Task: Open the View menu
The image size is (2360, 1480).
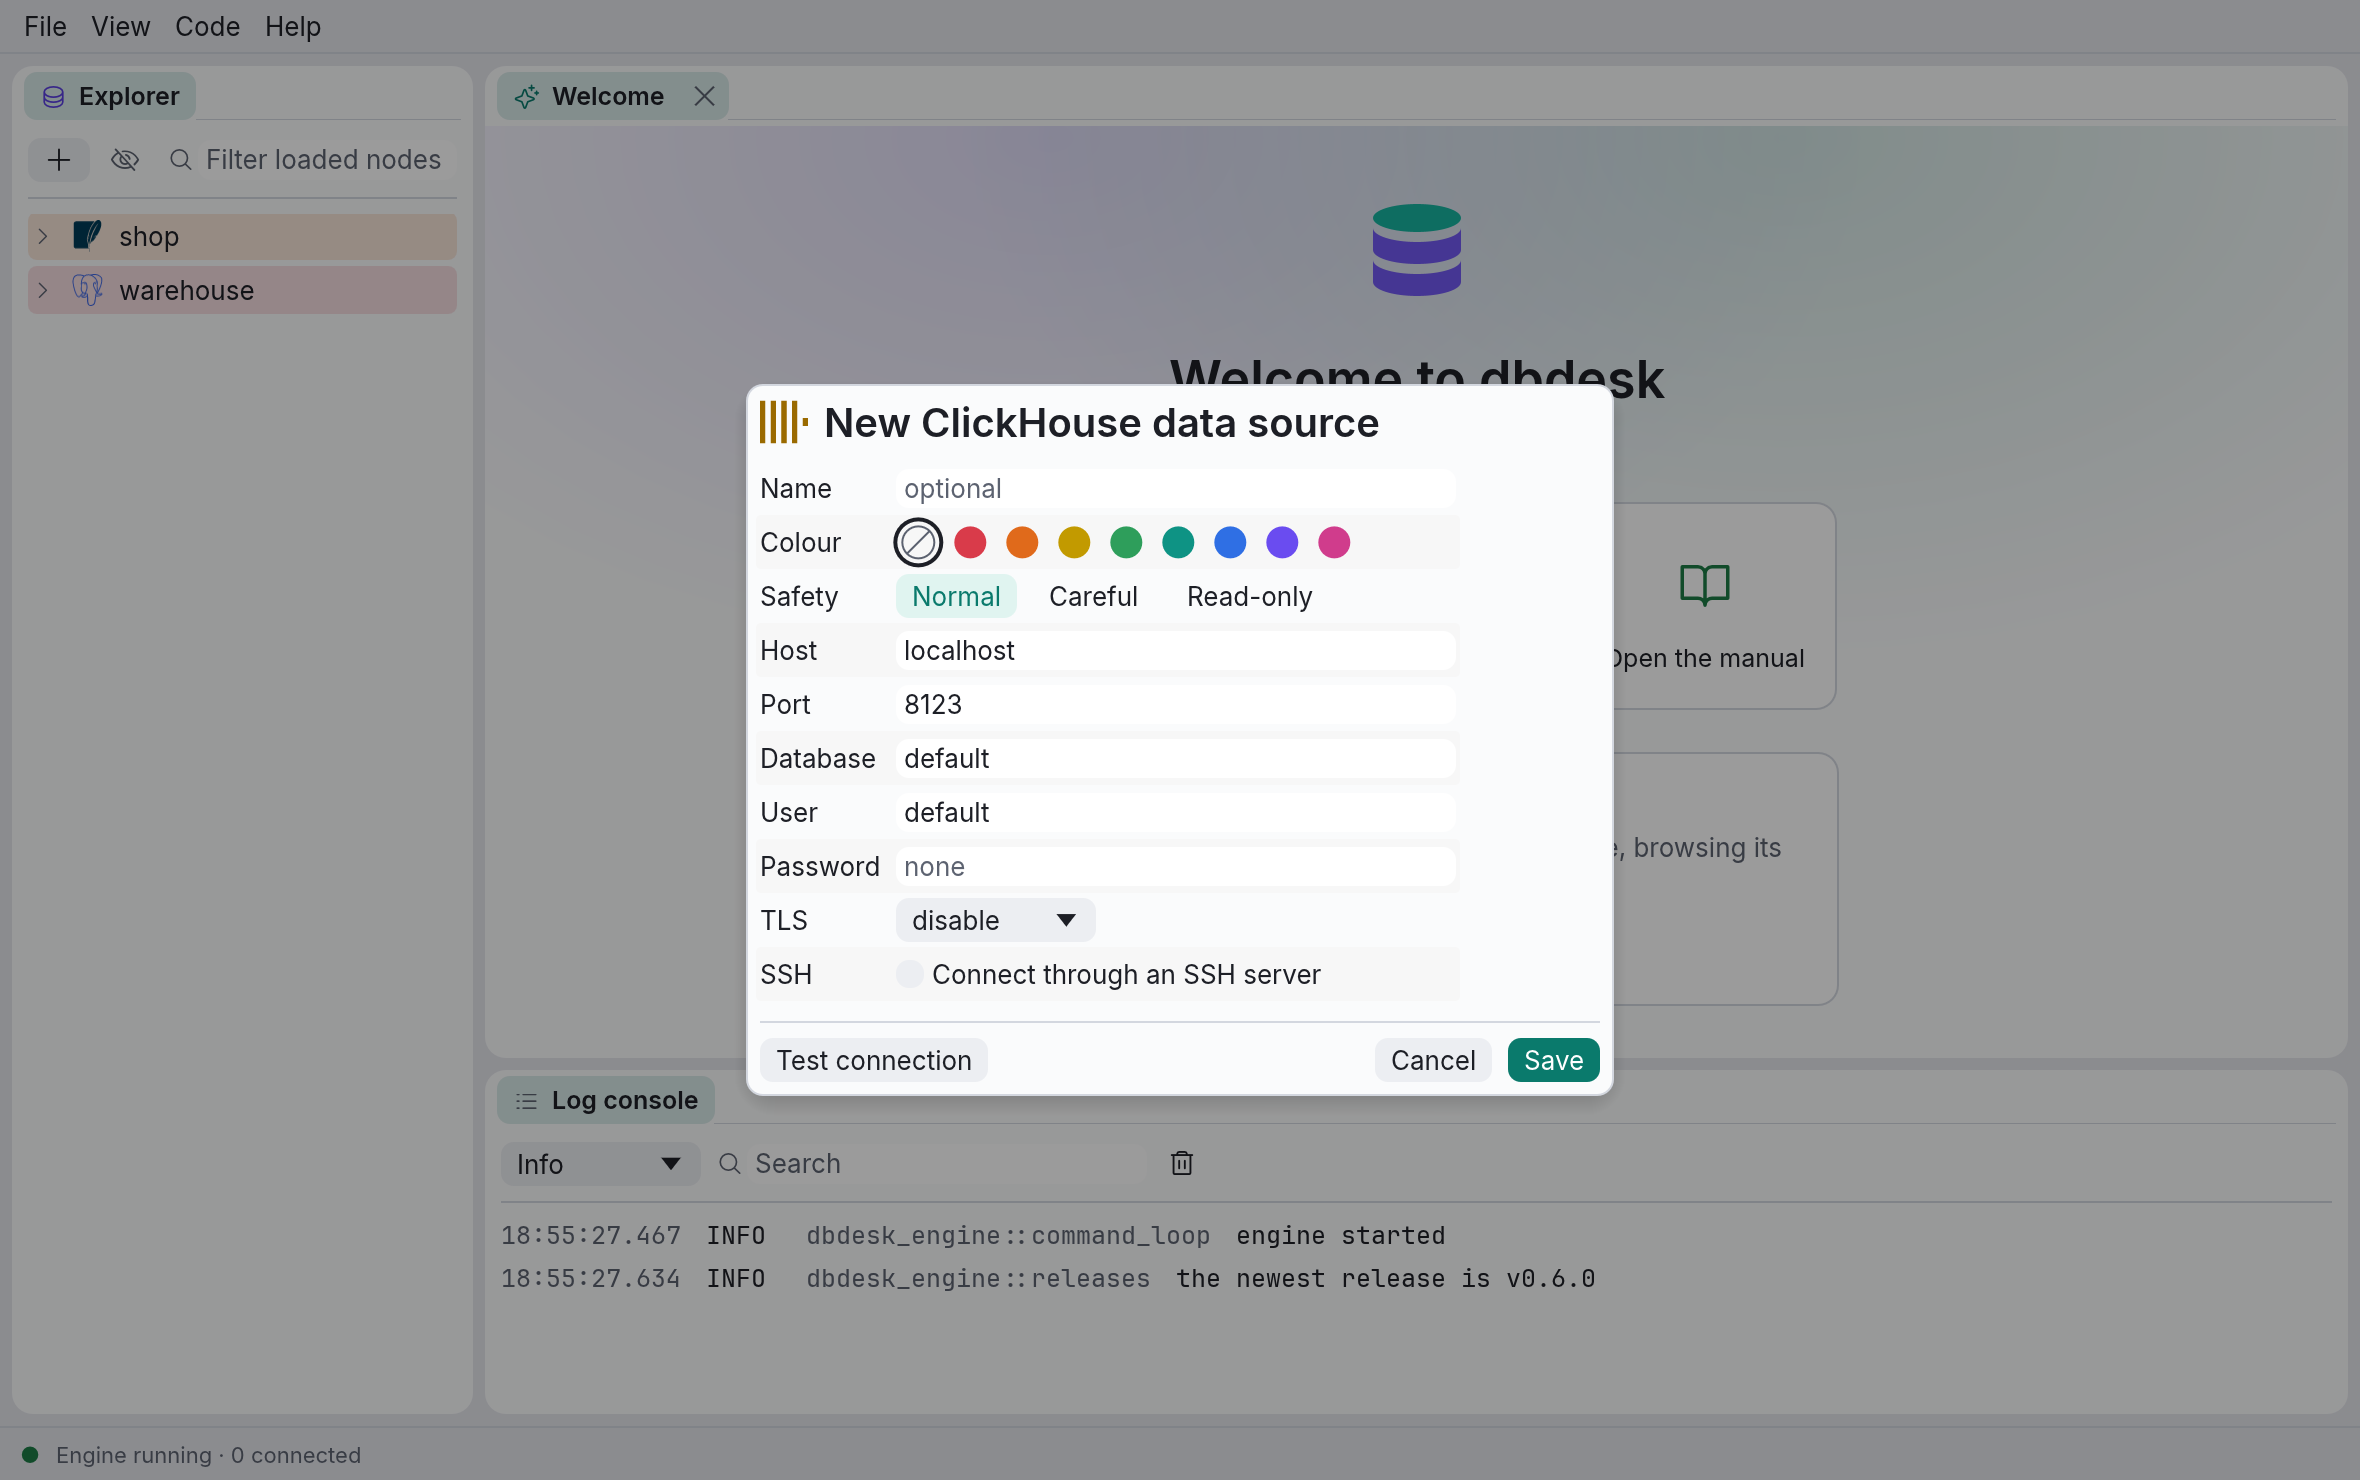Action: point(120,26)
